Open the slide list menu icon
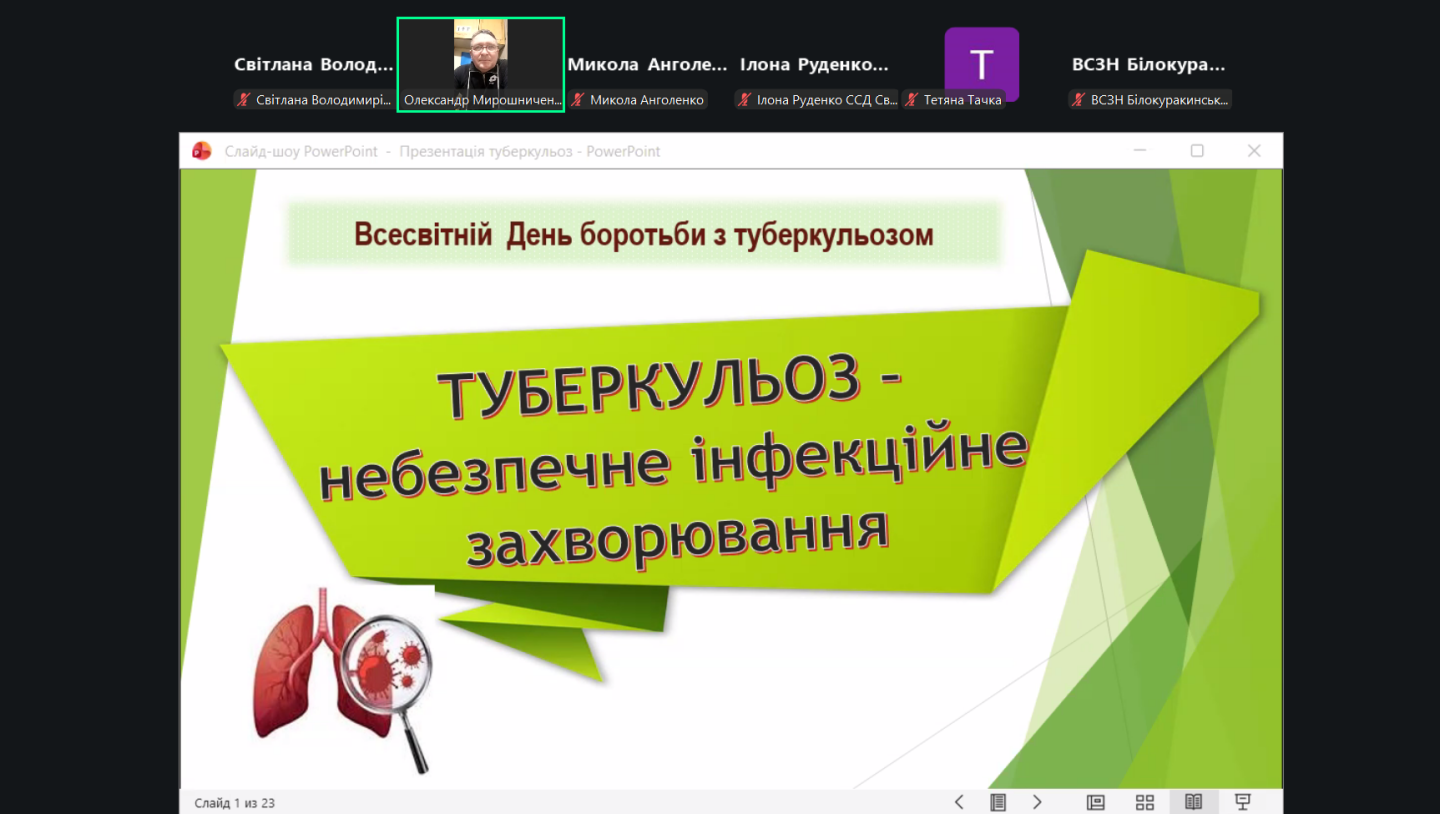1440x814 pixels. (x=997, y=802)
